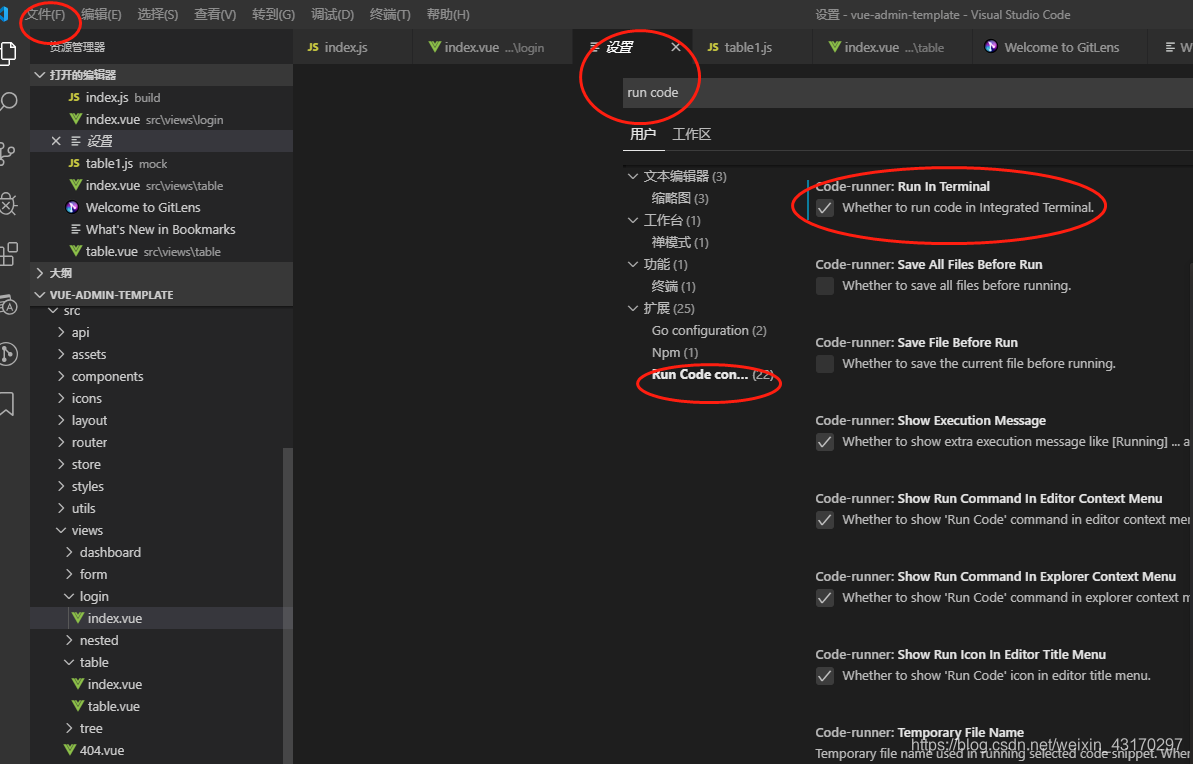Screen dimensions: 1193x764
Task: Close the 设置 editor tab
Action: click(x=676, y=47)
